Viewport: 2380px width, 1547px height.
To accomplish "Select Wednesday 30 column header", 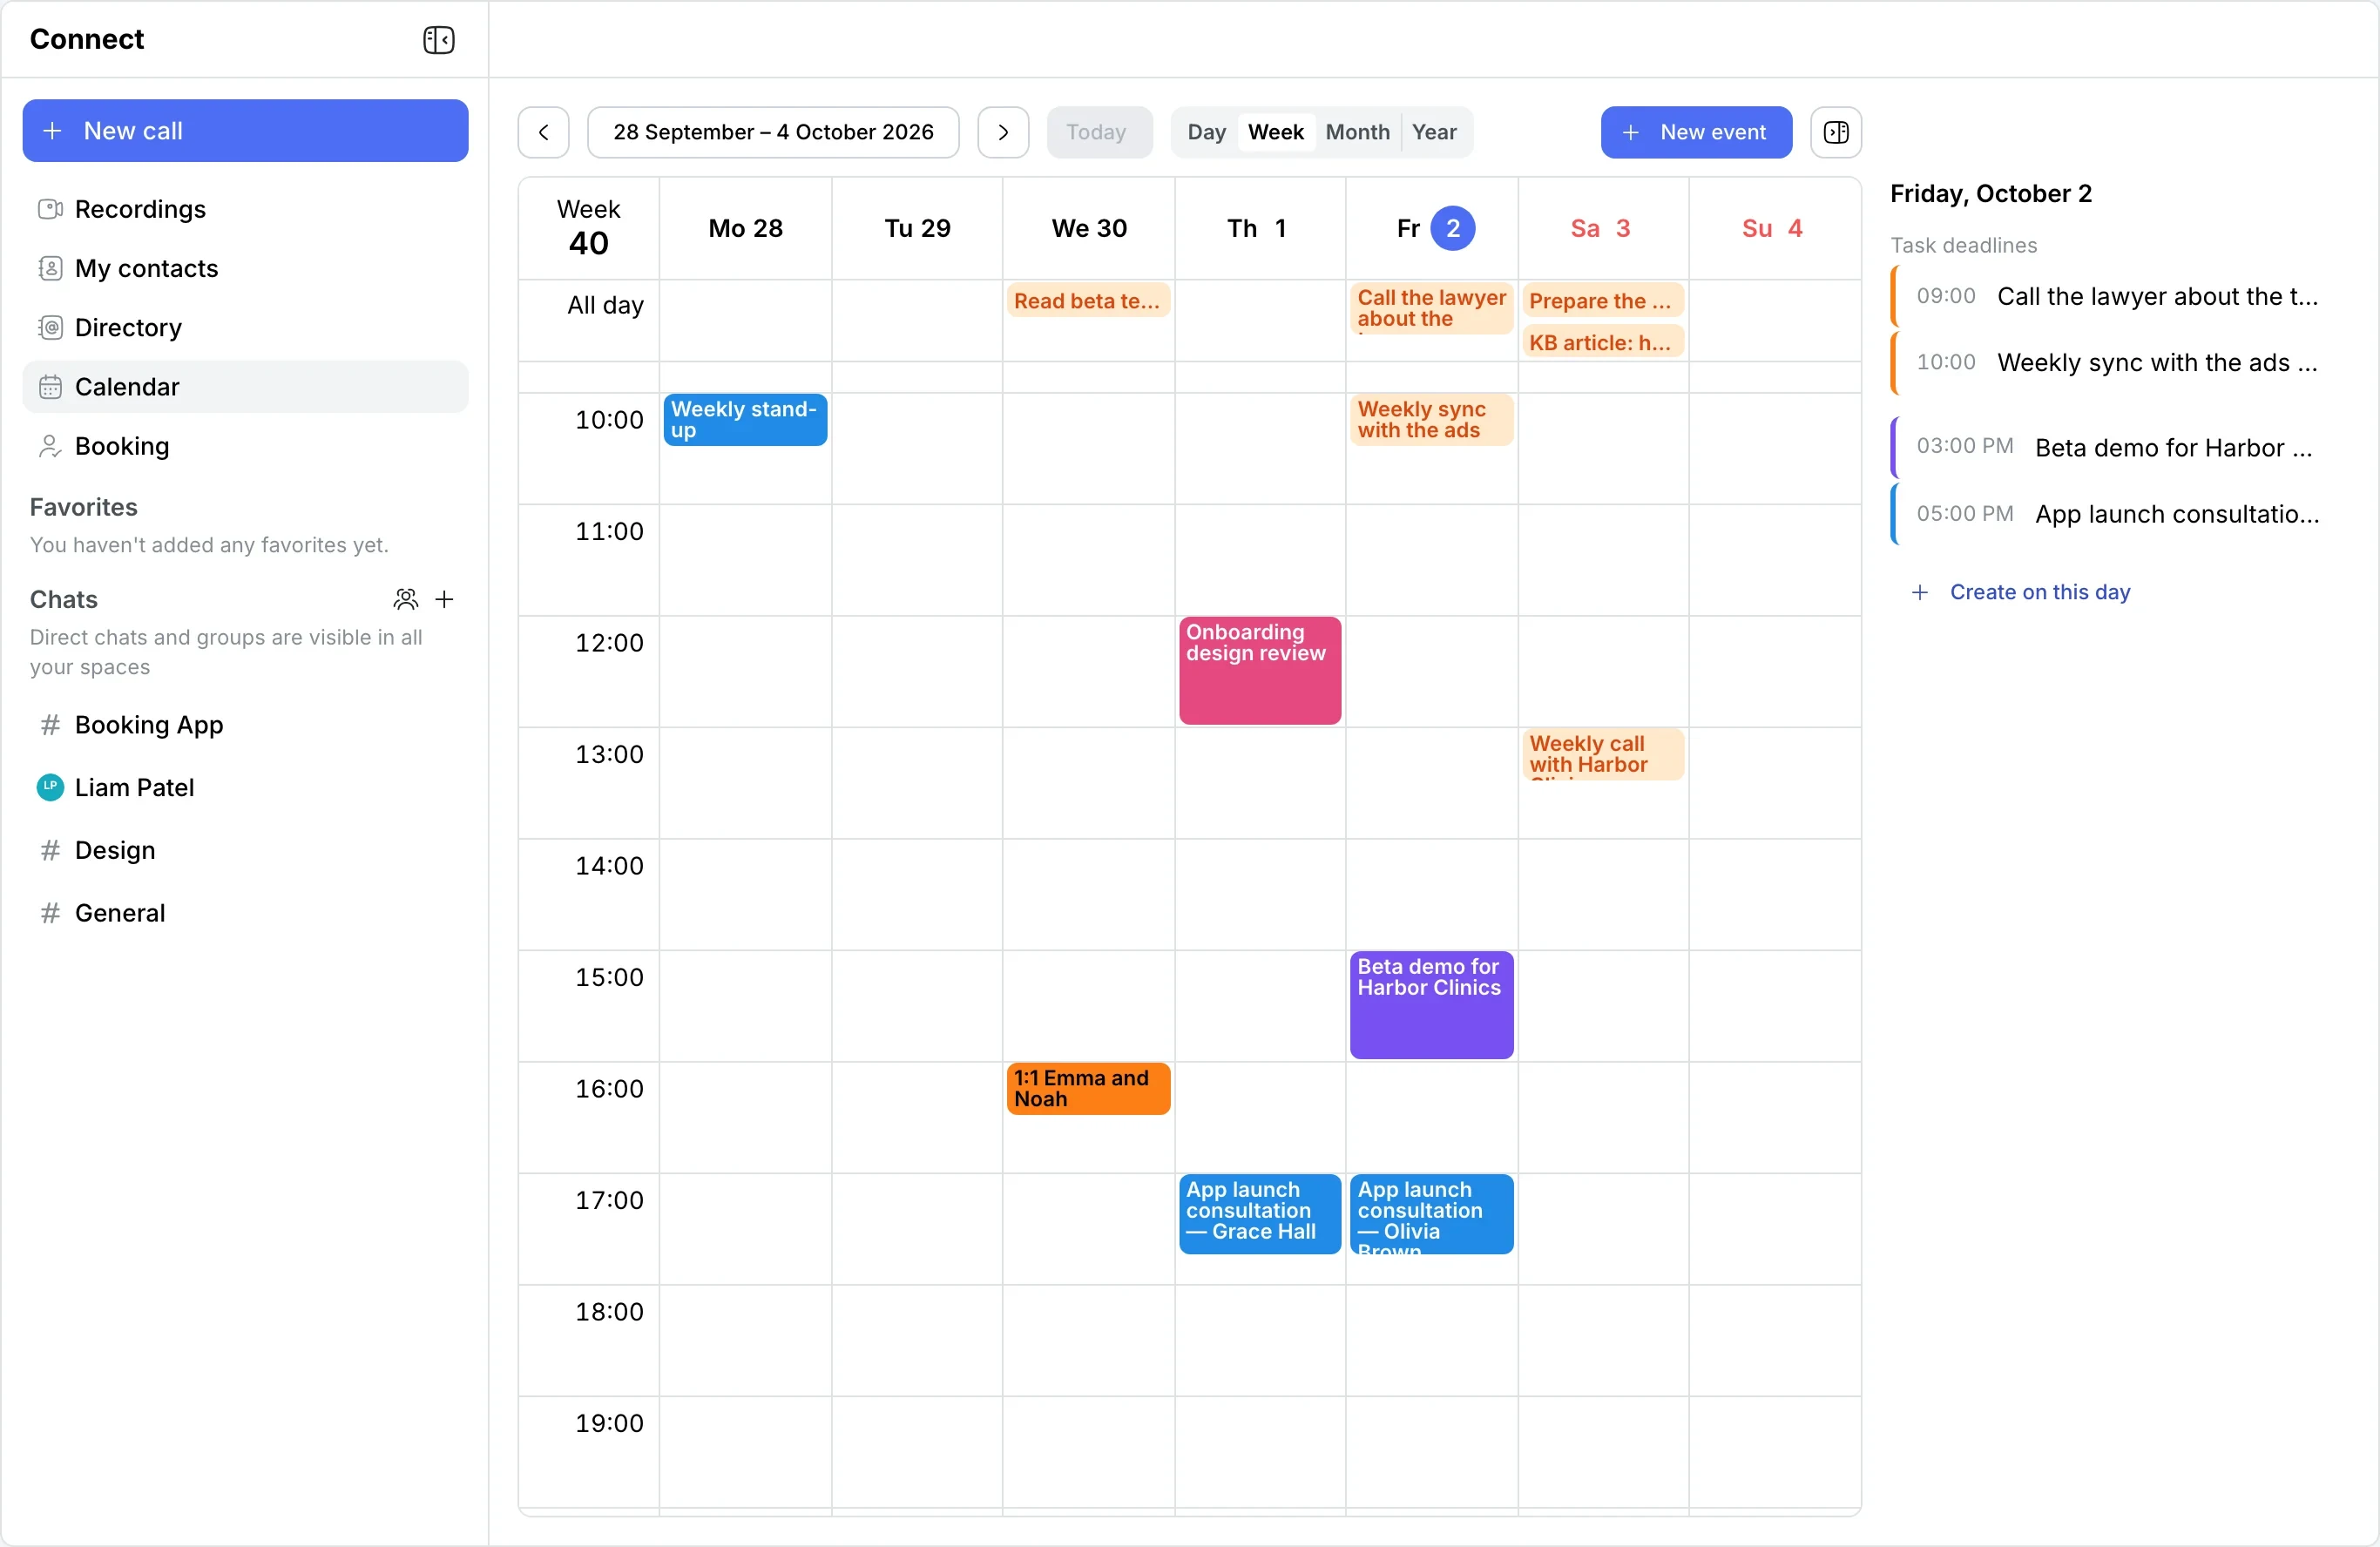I will (x=1089, y=228).
